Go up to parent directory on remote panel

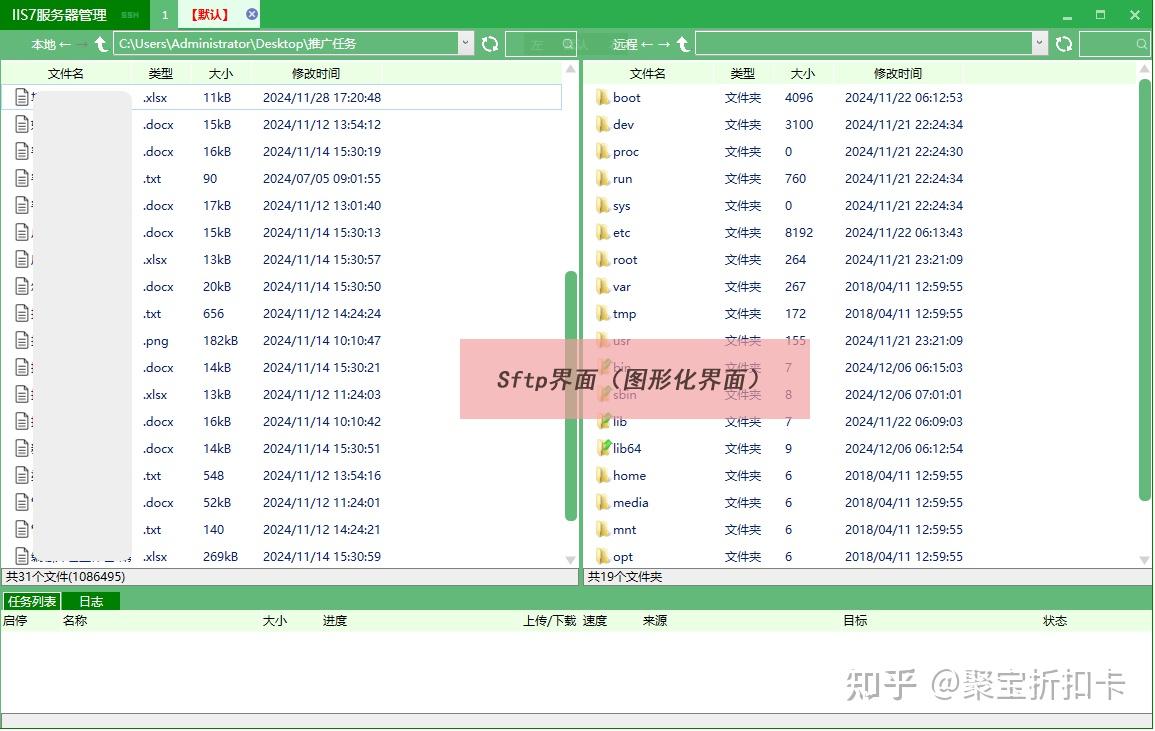point(683,44)
